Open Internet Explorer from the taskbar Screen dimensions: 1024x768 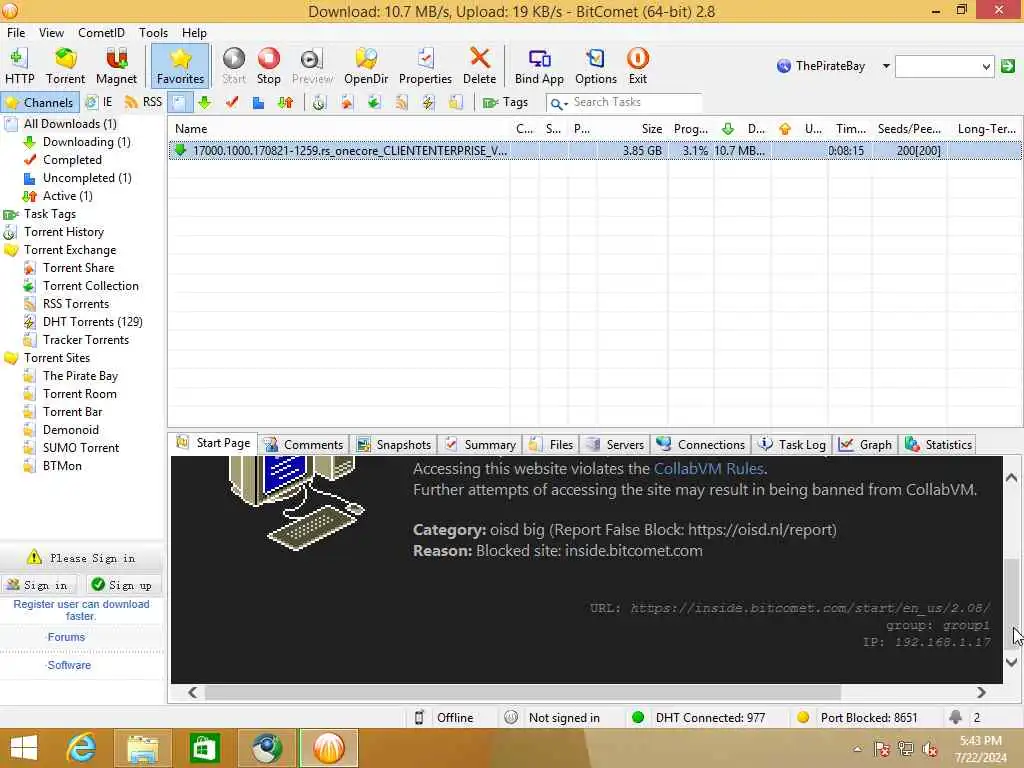[81, 748]
